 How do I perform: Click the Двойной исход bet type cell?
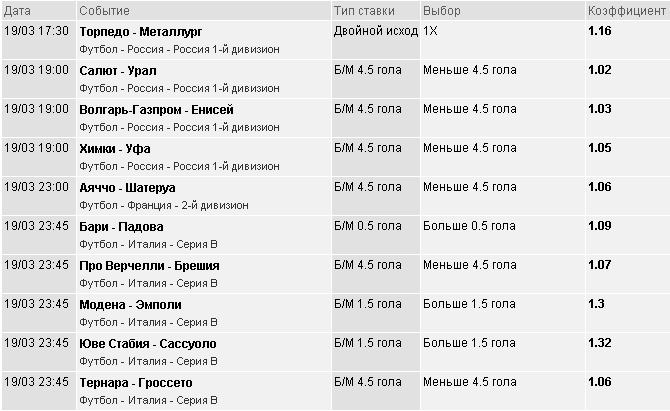(374, 32)
